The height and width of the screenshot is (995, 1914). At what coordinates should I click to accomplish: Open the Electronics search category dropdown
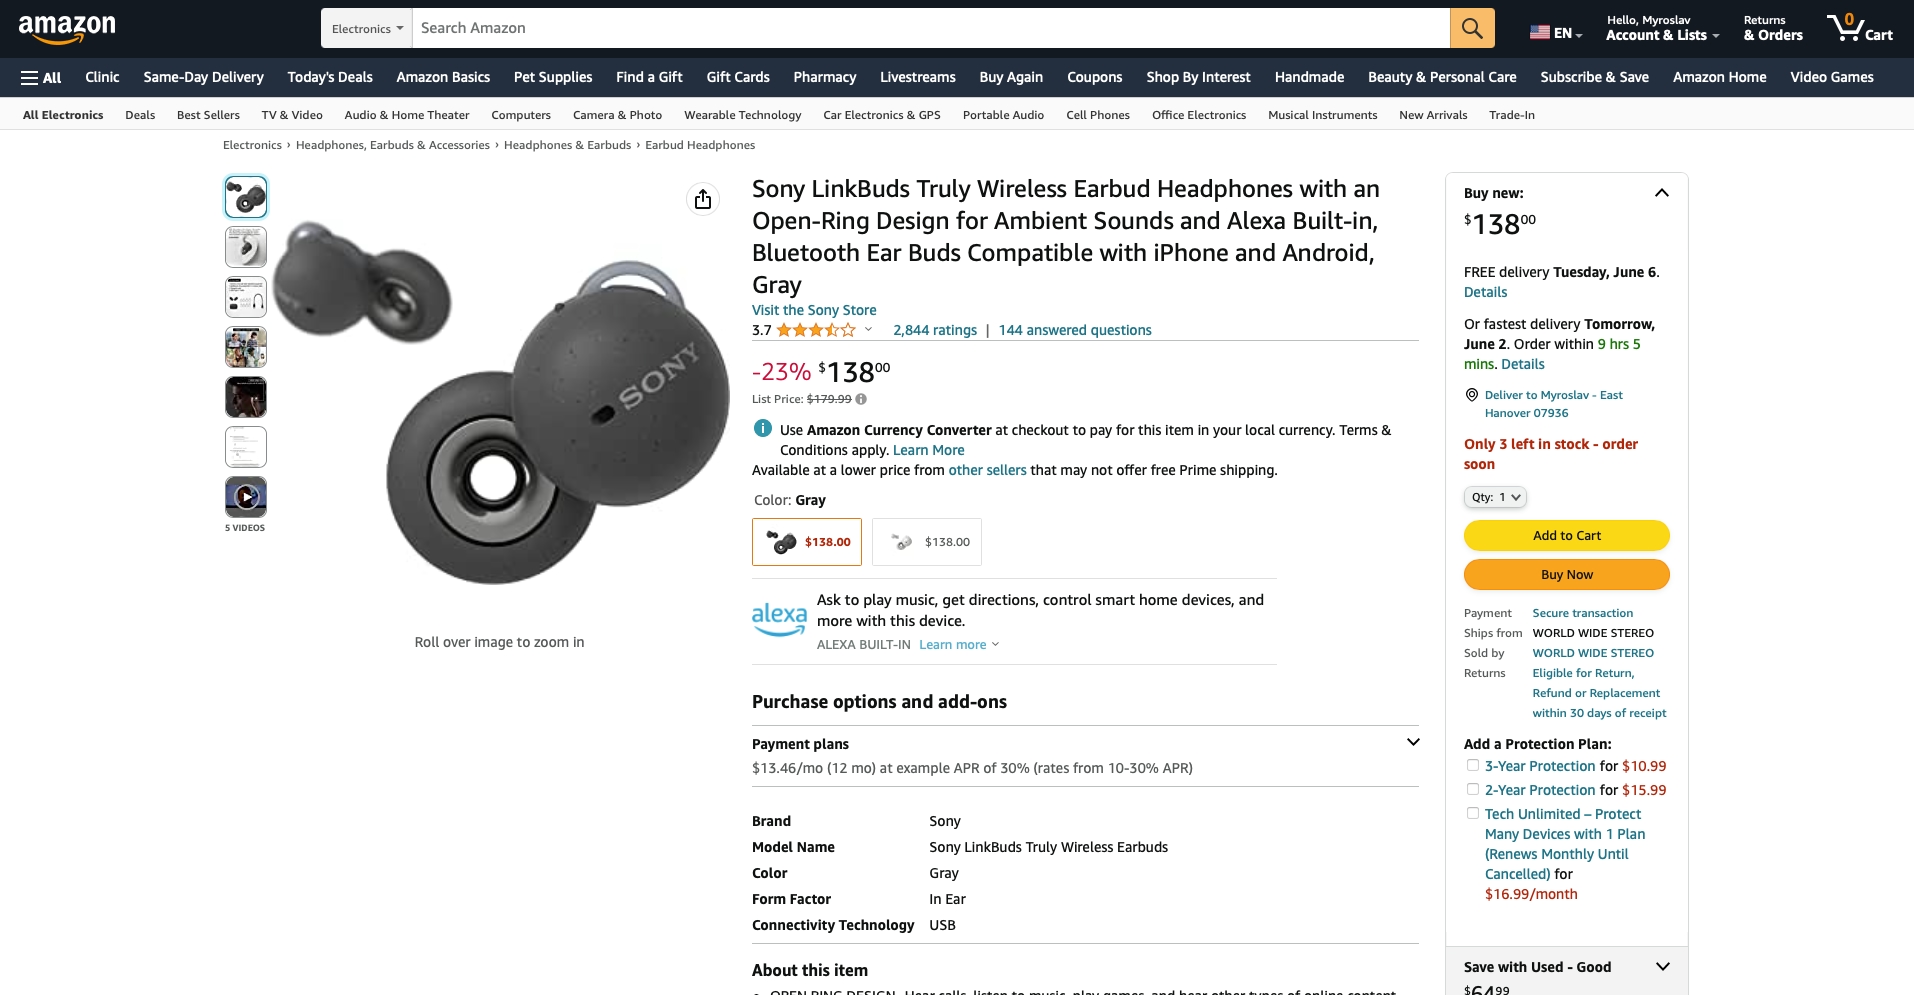pyautogui.click(x=367, y=29)
